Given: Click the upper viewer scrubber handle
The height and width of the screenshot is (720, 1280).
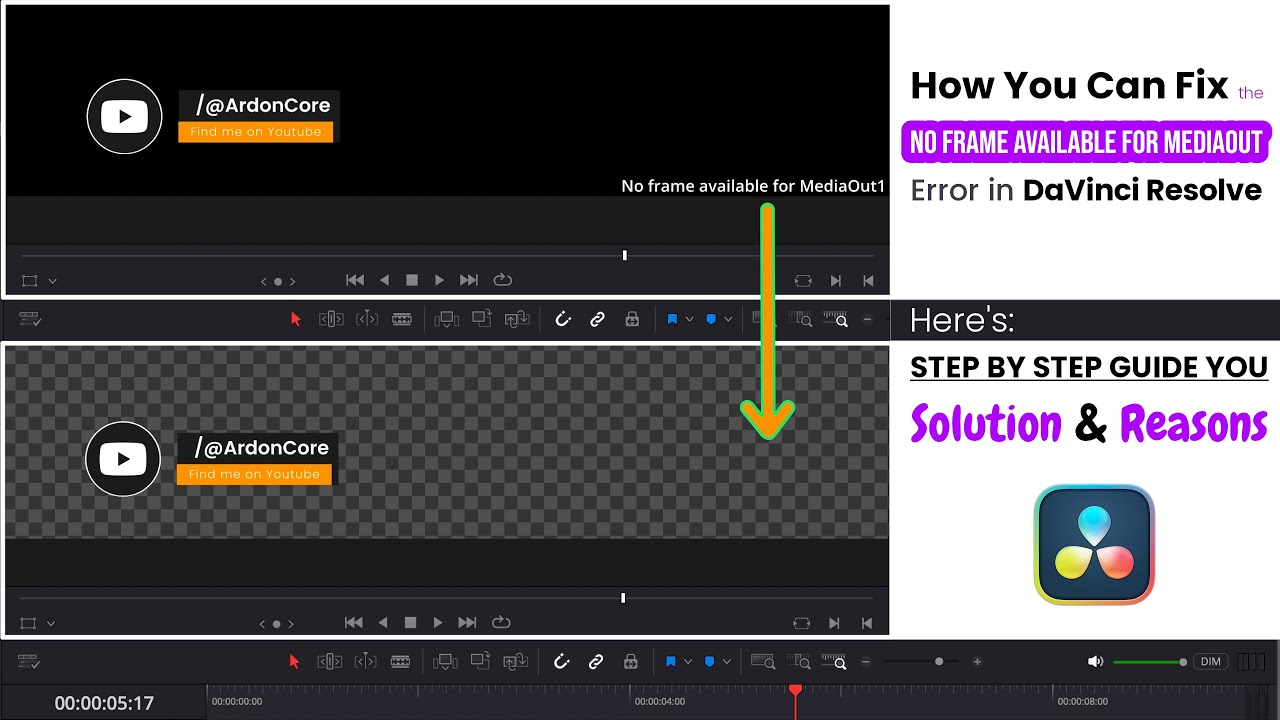Looking at the screenshot, I should 624,255.
